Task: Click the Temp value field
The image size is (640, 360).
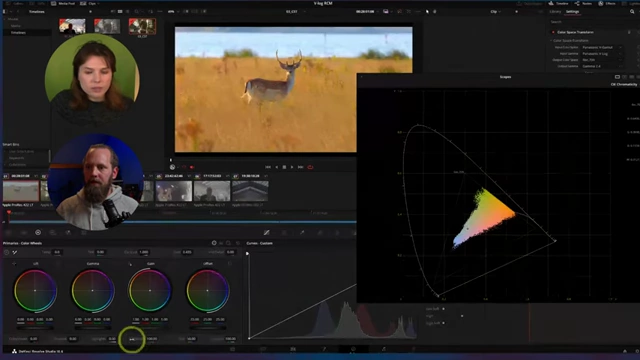Action: tap(57, 252)
